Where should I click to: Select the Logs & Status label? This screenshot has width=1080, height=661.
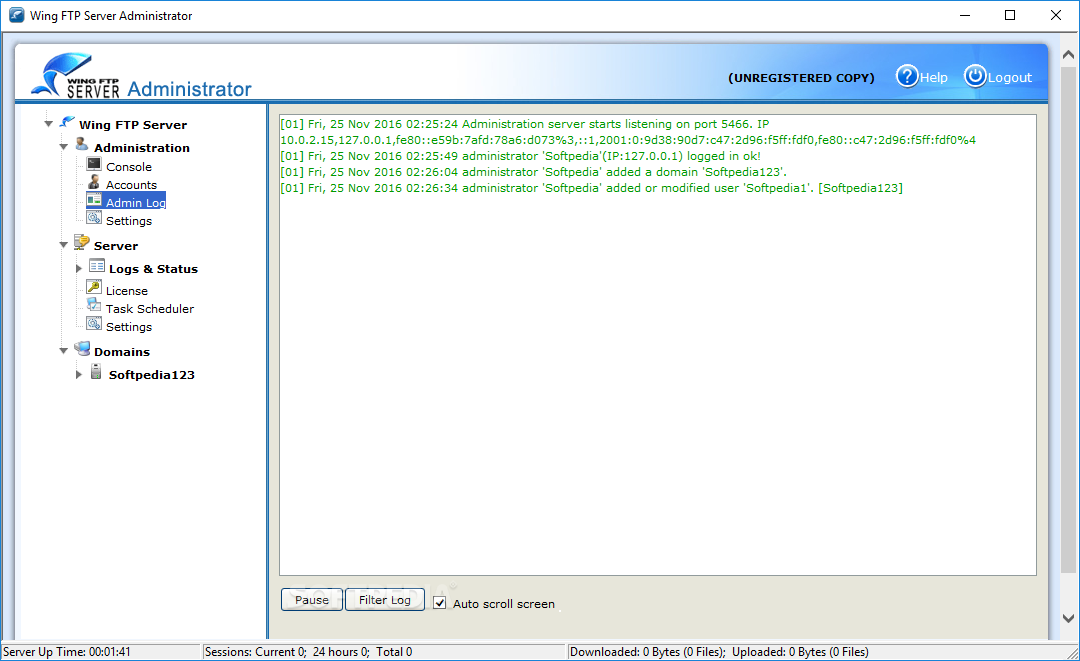click(153, 269)
